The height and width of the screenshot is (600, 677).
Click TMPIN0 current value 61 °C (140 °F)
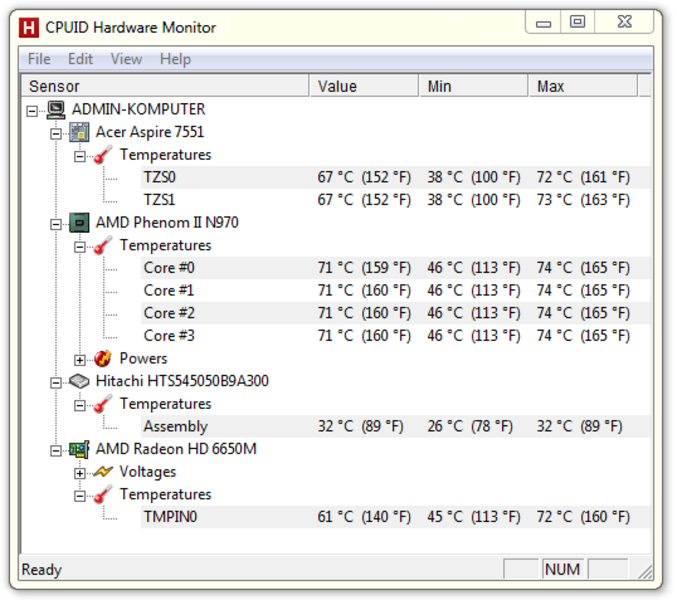click(364, 517)
